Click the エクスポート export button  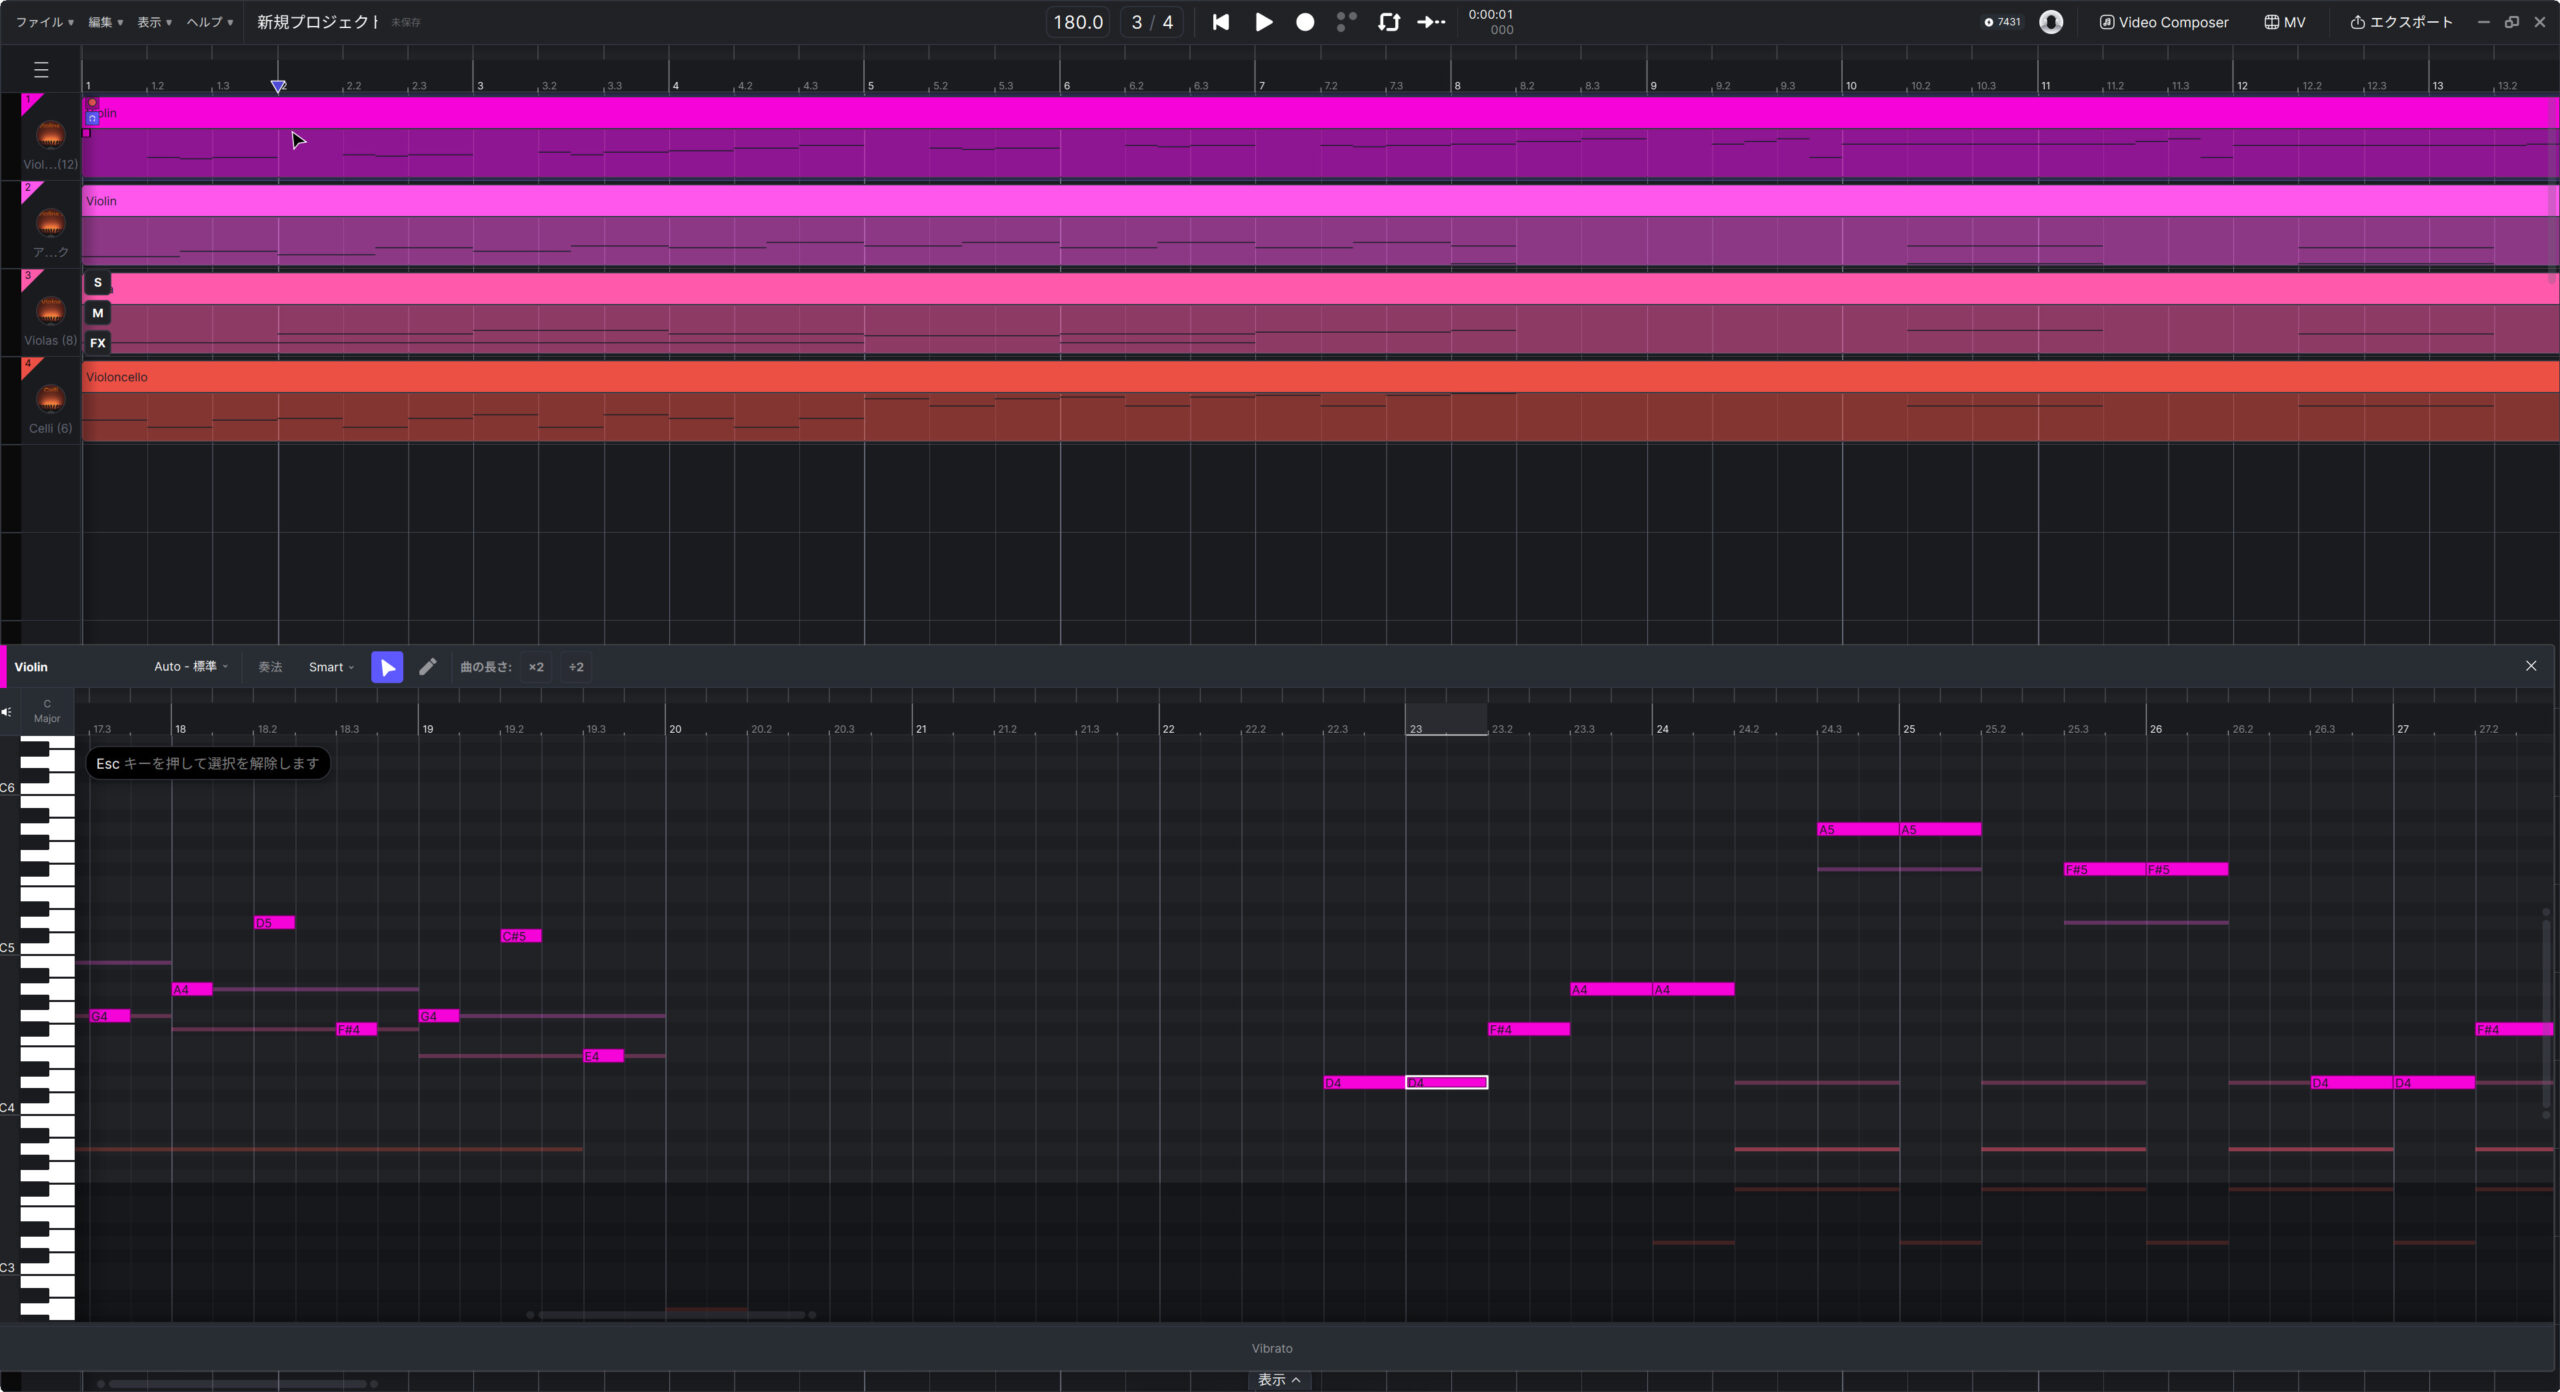tap(2401, 22)
